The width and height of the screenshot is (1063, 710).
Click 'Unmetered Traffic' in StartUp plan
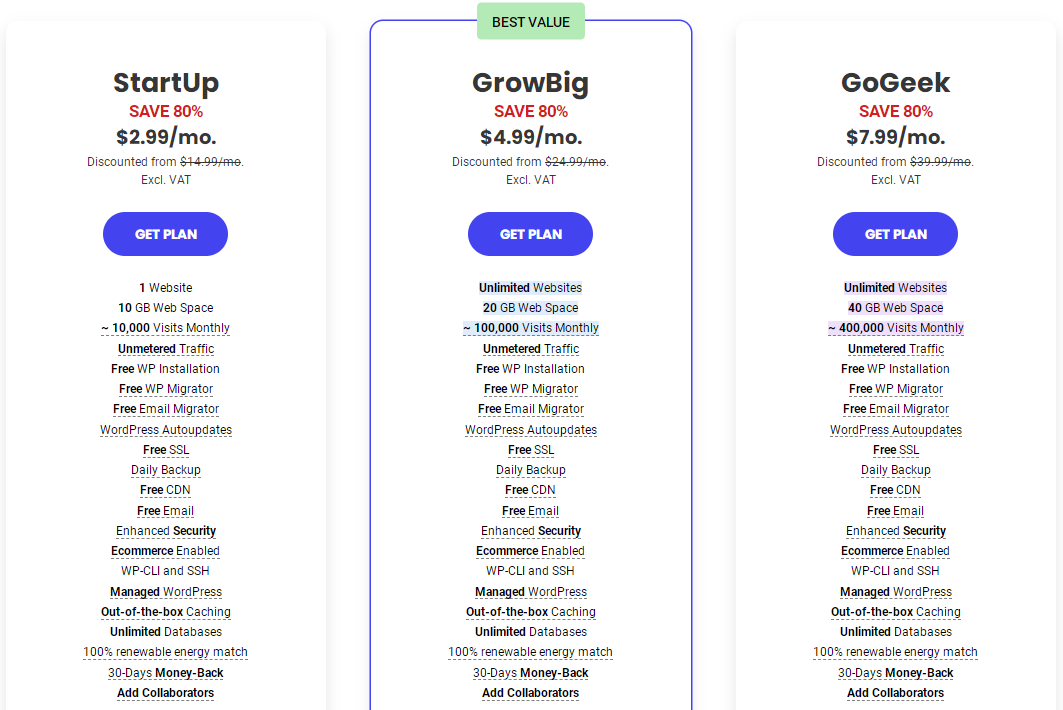[x=165, y=349]
